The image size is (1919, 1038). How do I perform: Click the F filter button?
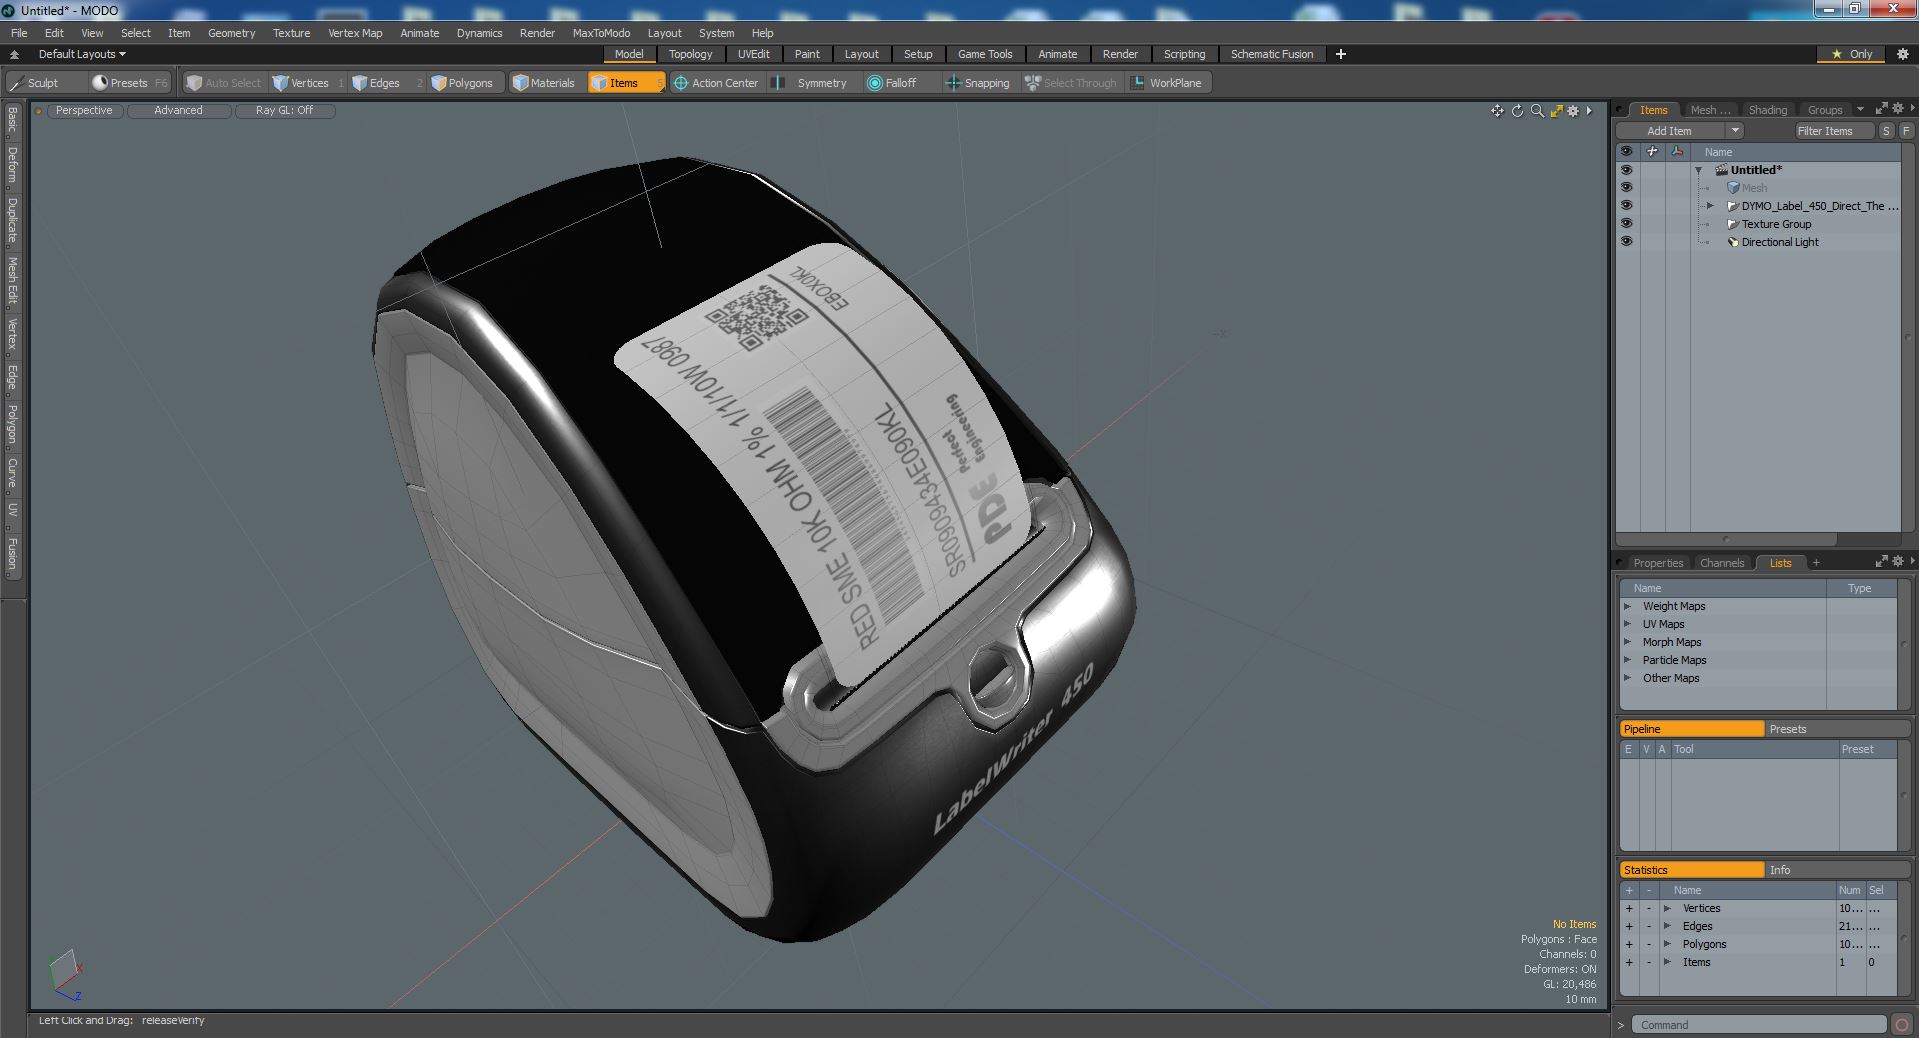(x=1906, y=131)
